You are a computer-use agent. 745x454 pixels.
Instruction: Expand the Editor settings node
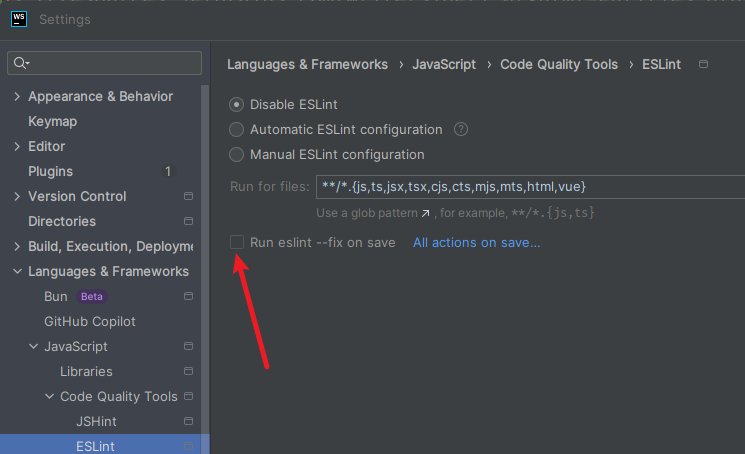[x=16, y=146]
